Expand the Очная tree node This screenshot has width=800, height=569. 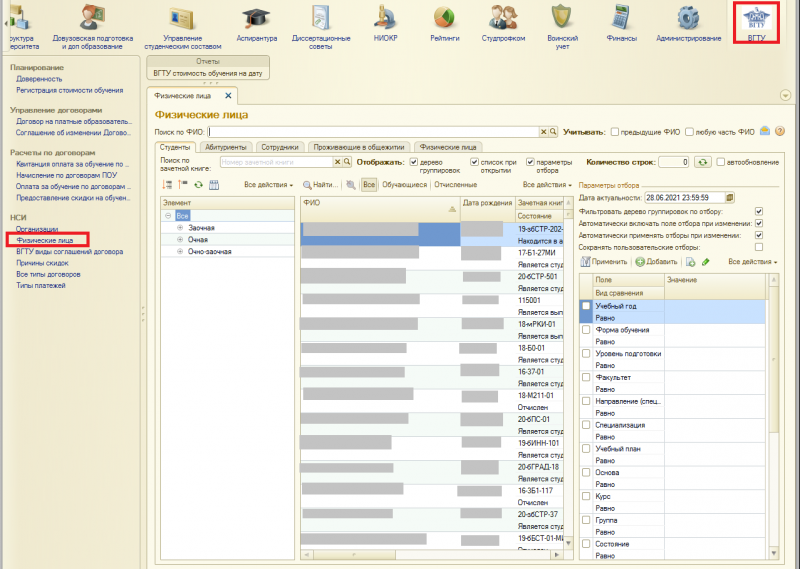180,239
